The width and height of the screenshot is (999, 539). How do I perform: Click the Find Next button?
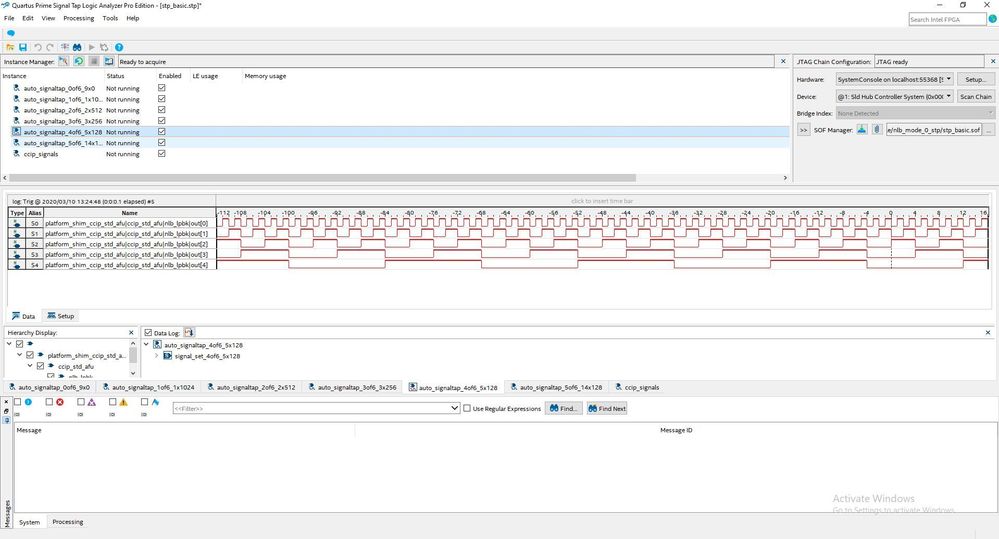[x=606, y=408]
